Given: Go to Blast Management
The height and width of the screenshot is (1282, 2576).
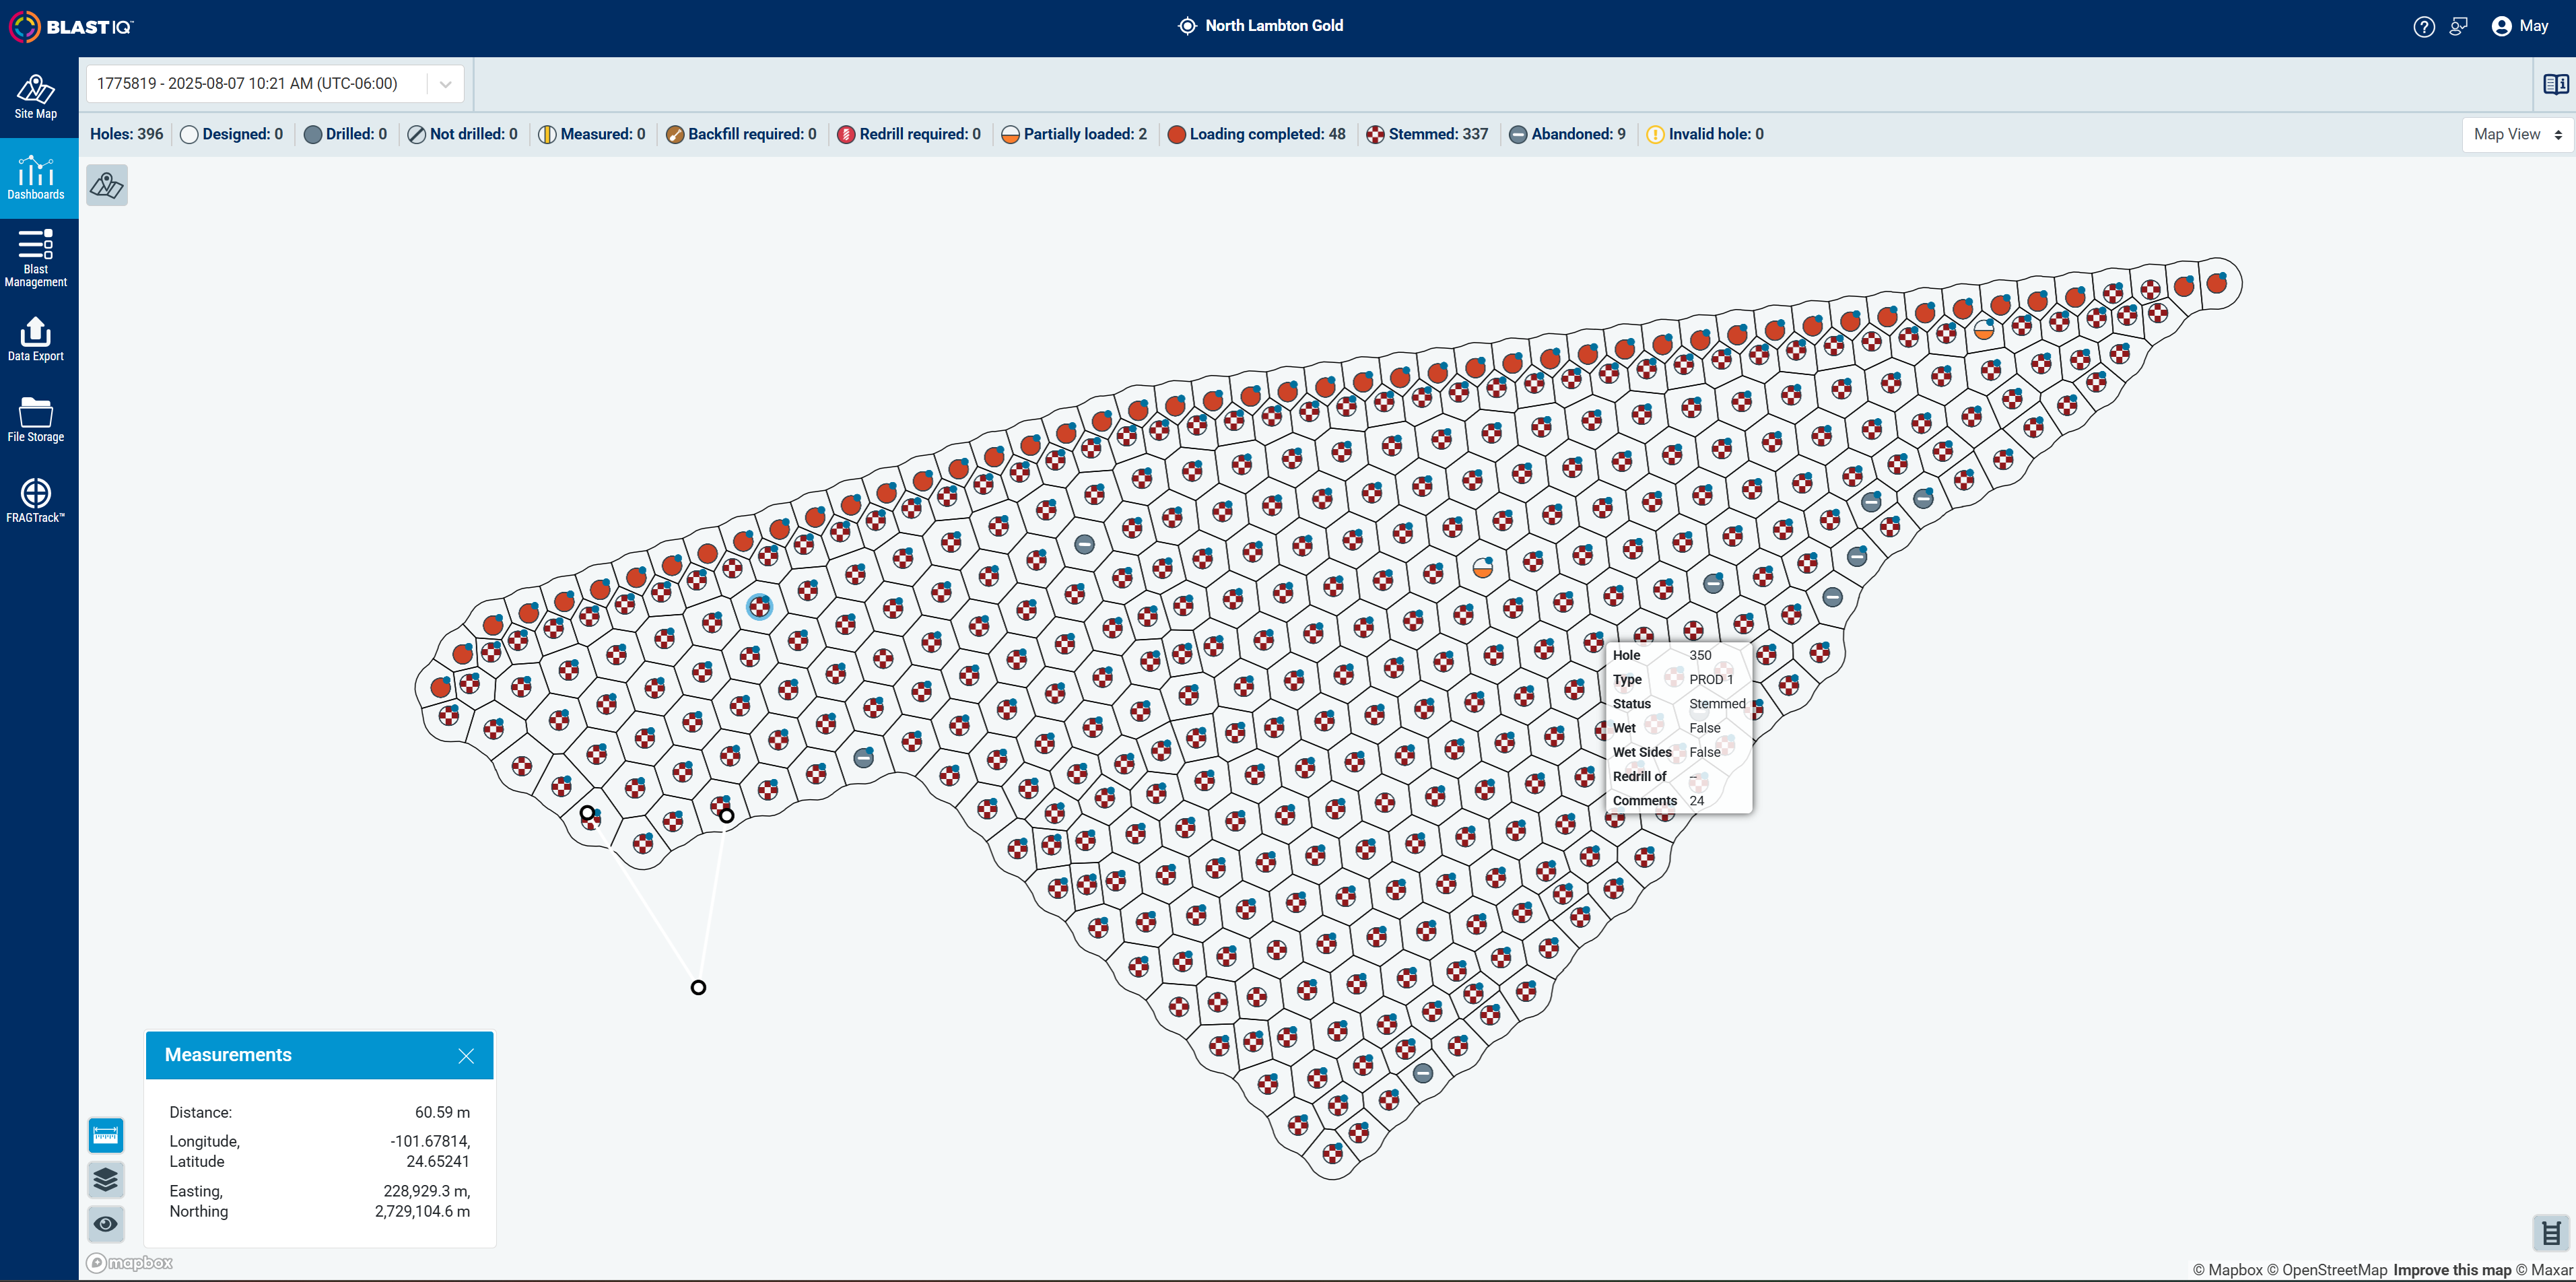Looking at the screenshot, I should pyautogui.click(x=36, y=258).
